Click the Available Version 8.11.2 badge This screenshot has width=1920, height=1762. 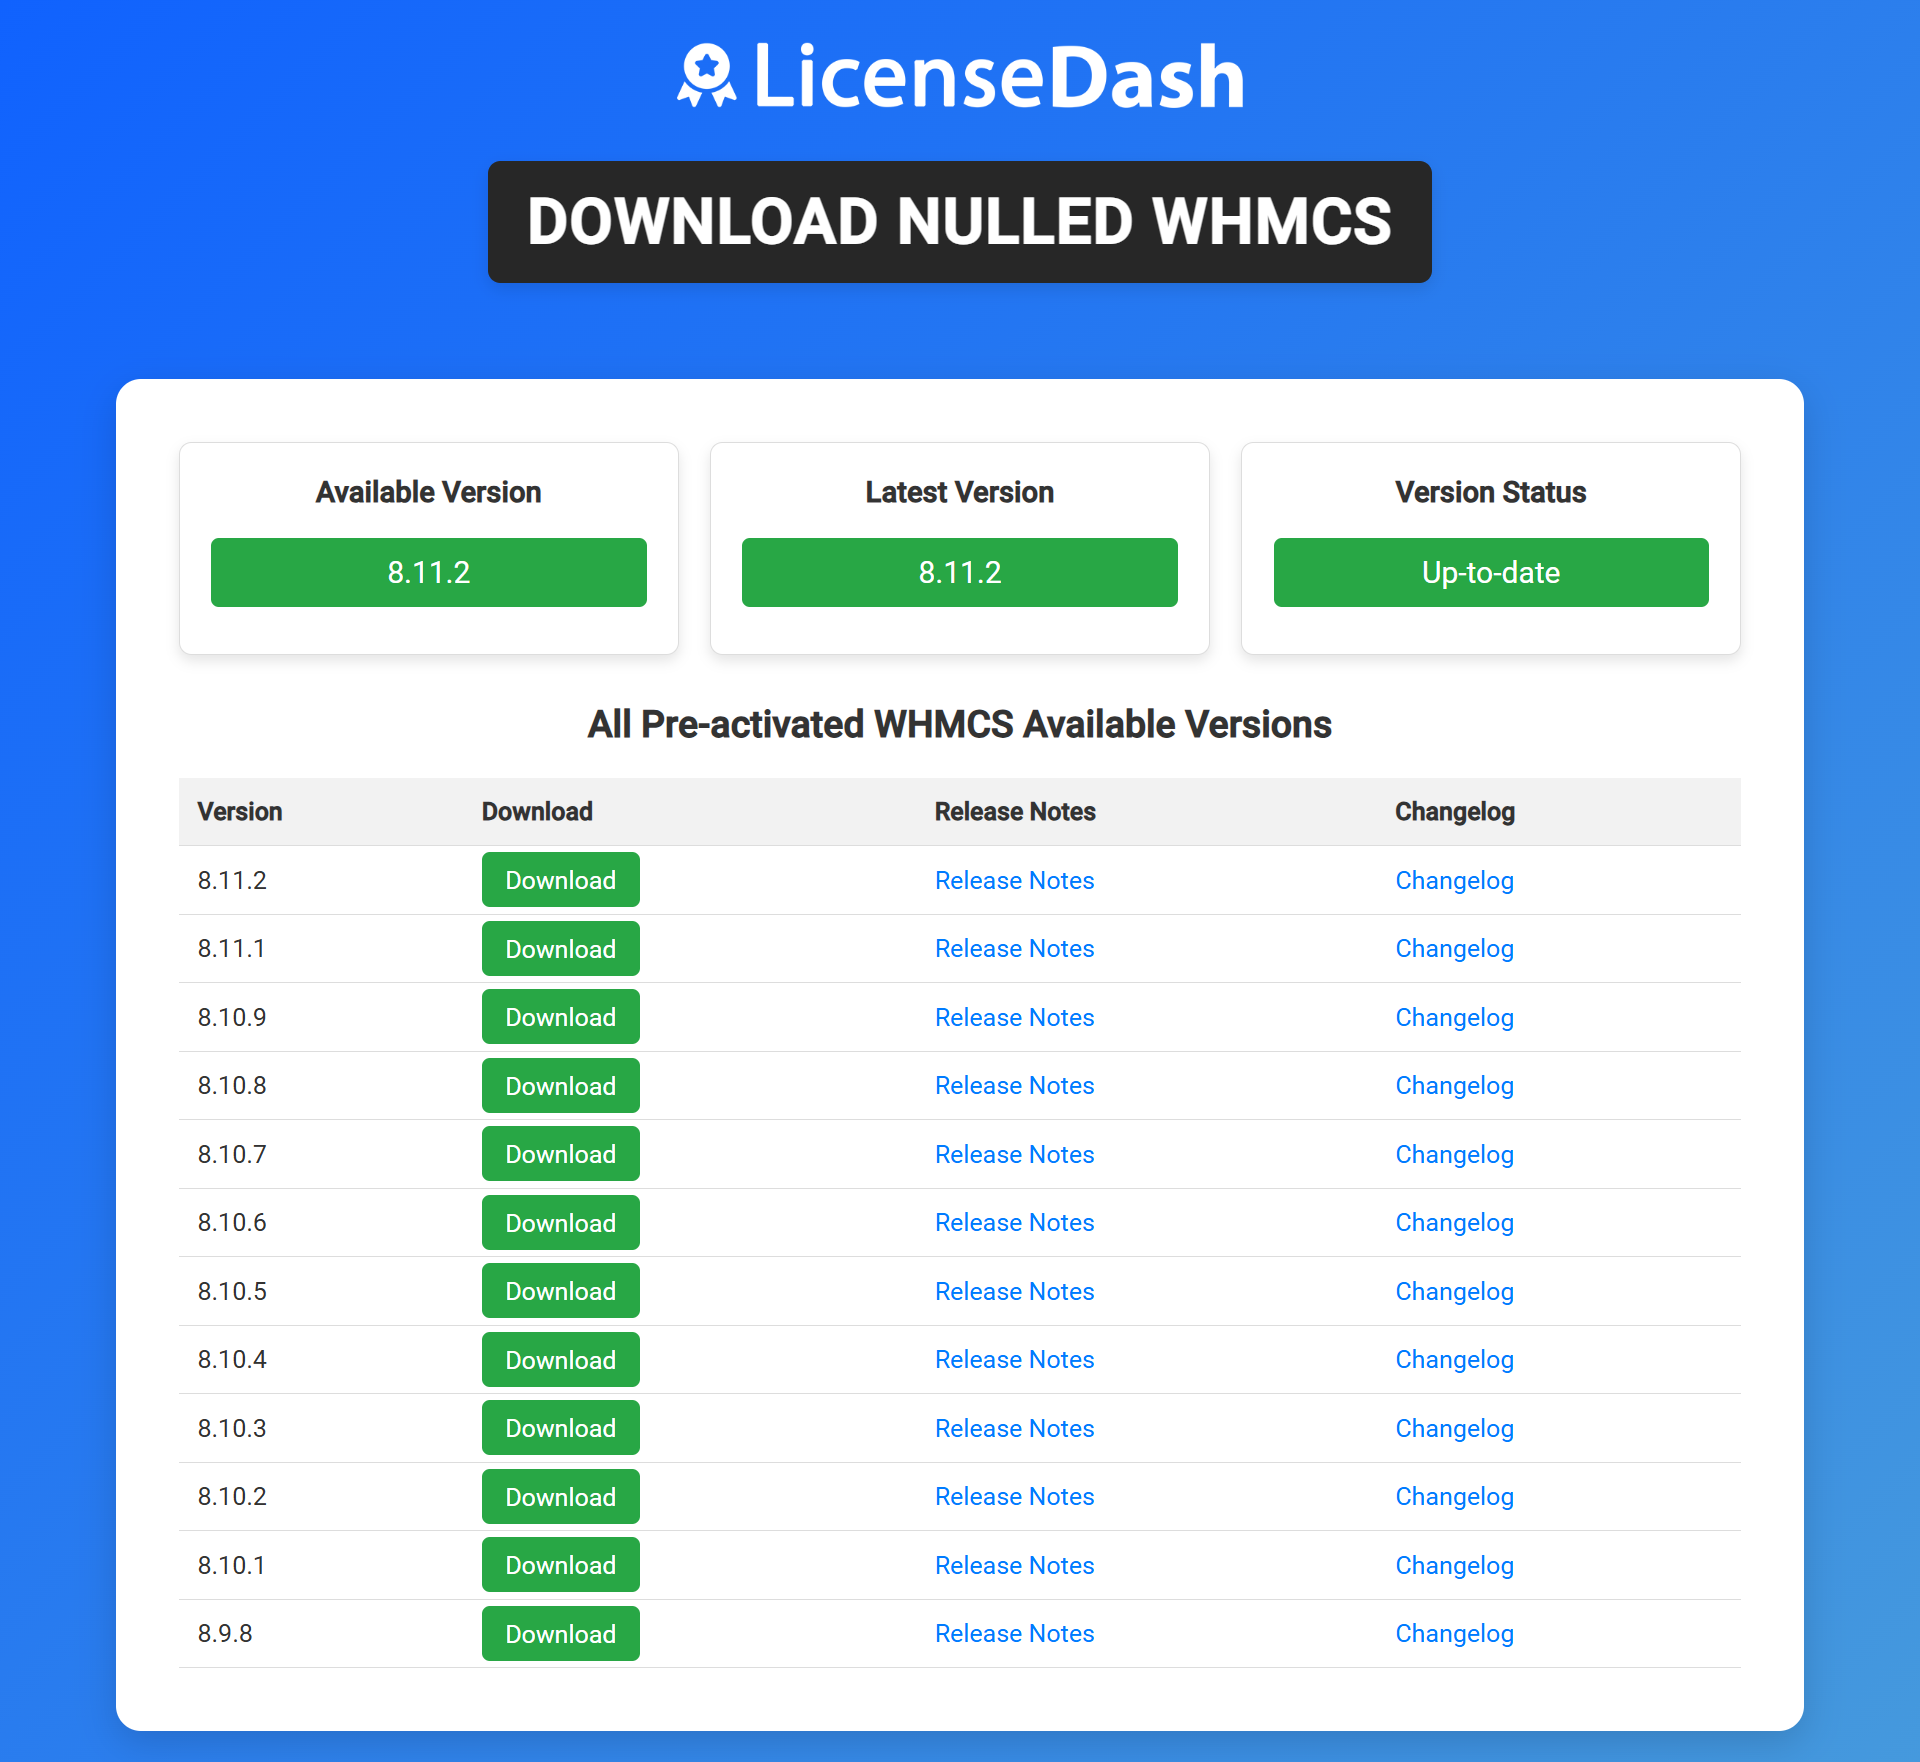[428, 572]
